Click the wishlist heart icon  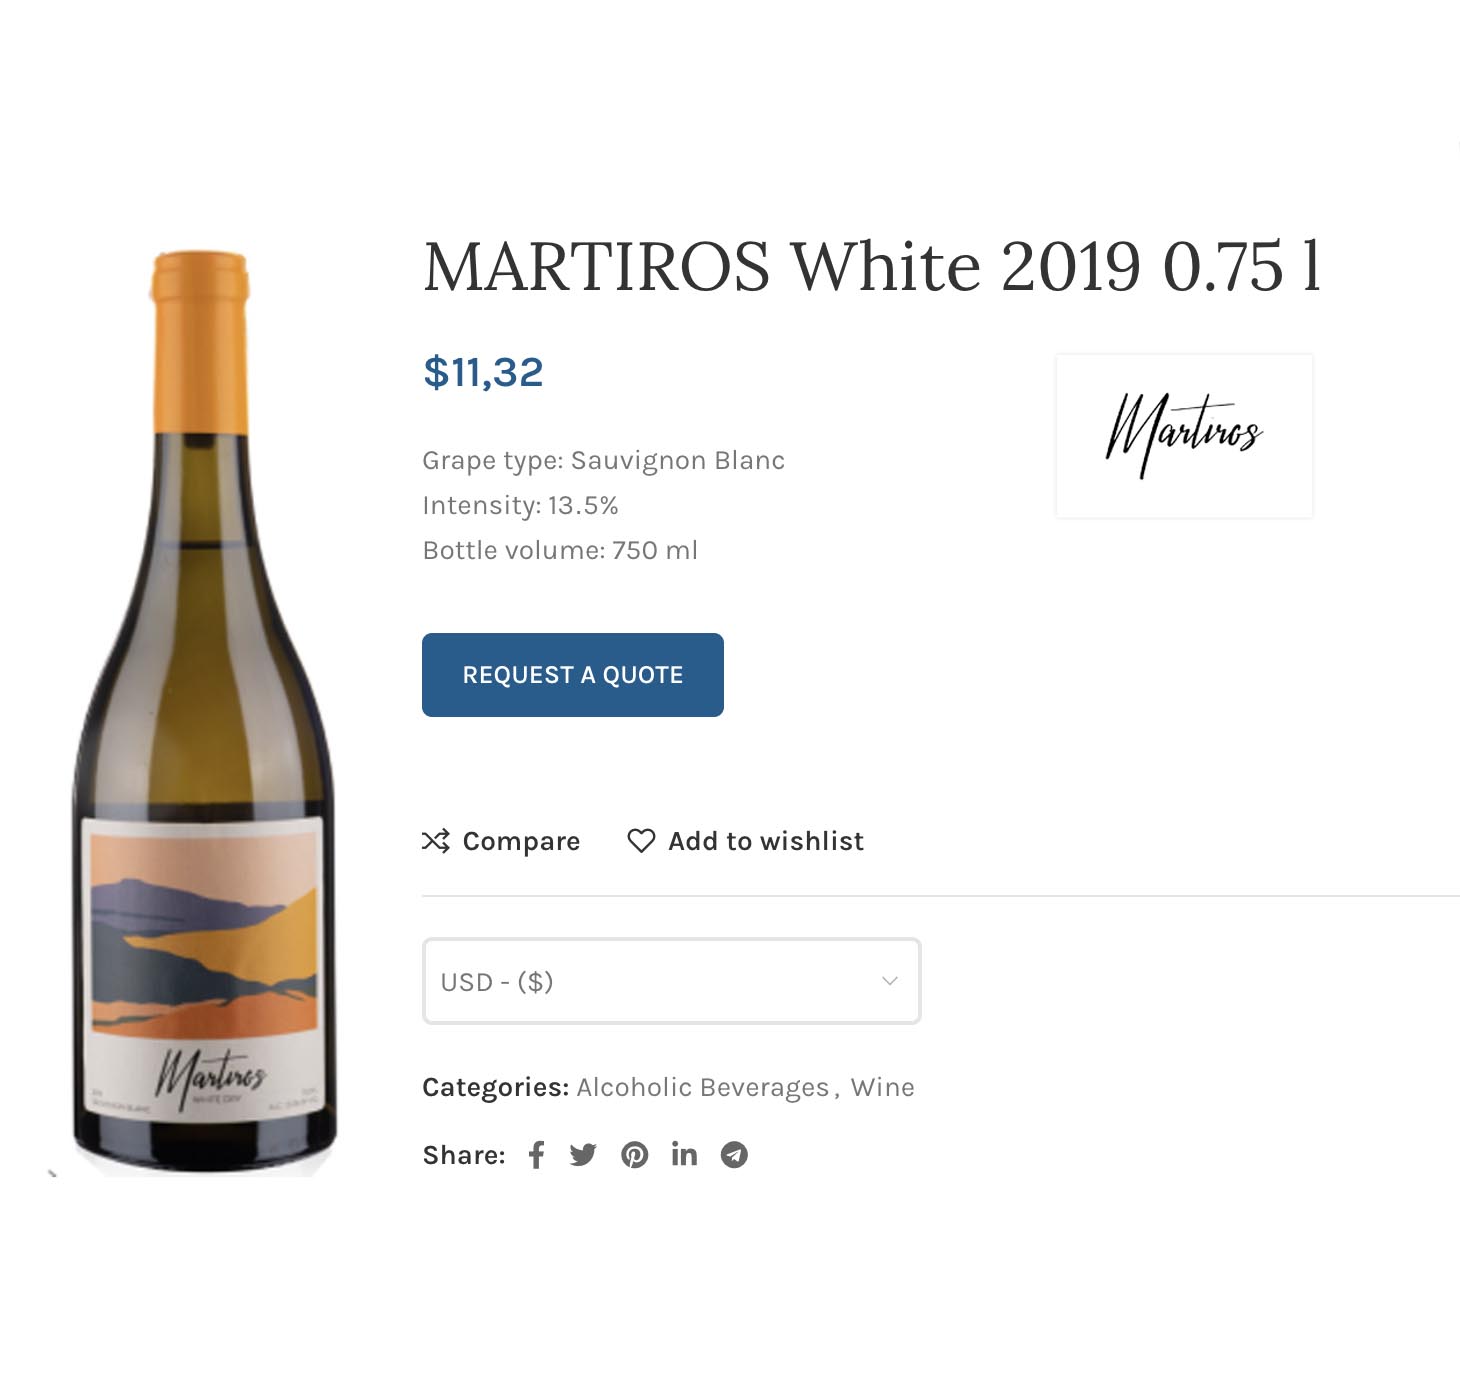[x=641, y=841]
